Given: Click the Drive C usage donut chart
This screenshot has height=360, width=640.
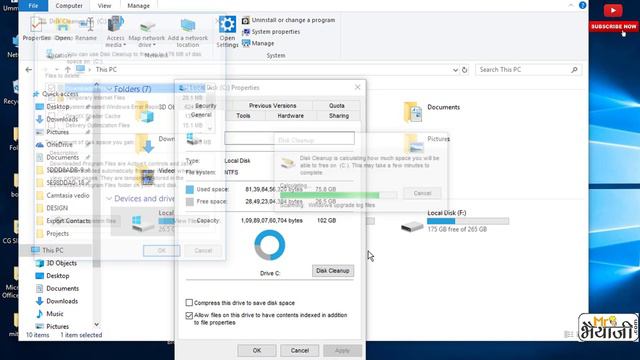Looking at the screenshot, I should tap(270, 245).
